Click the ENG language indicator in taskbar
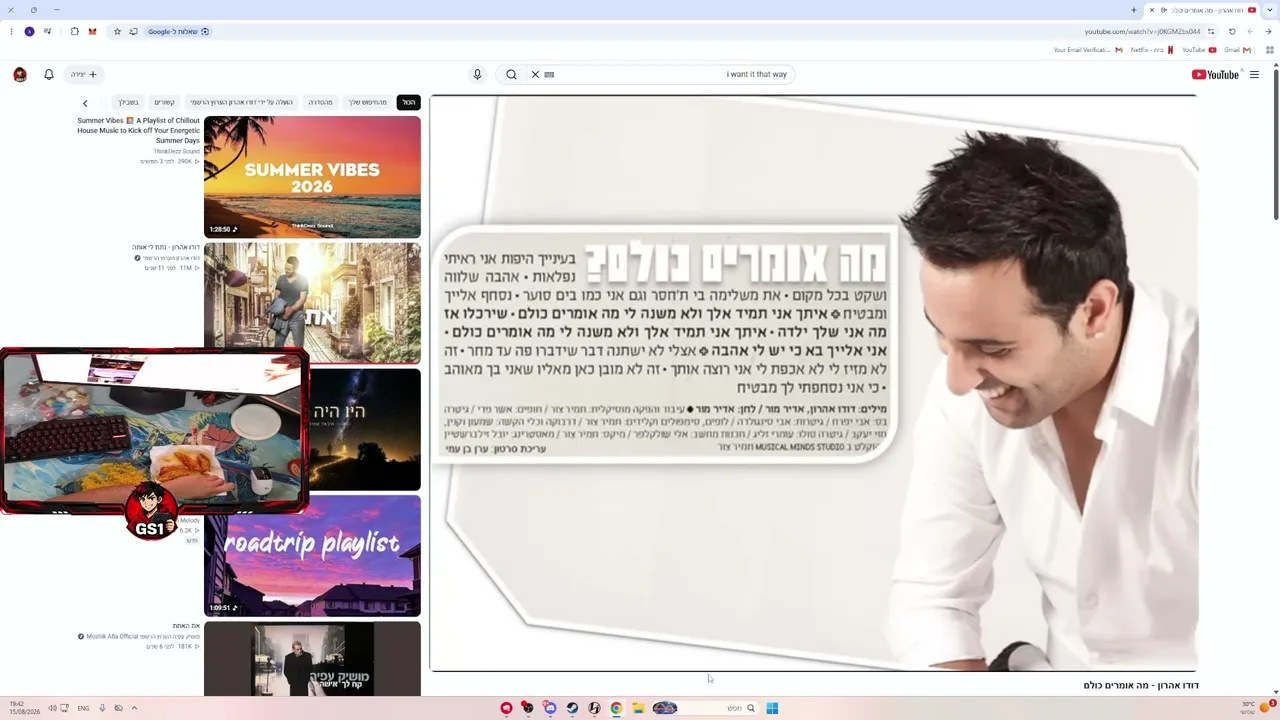Screen dimensions: 1280x720 [83, 708]
